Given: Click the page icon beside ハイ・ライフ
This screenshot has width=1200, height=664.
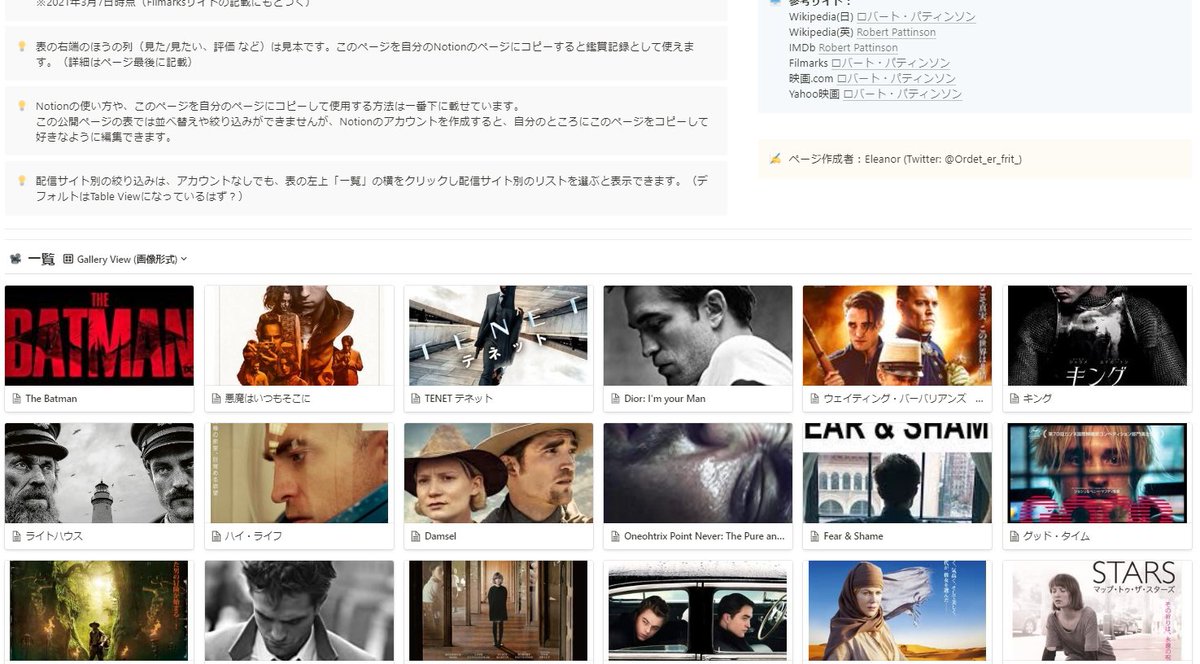Looking at the screenshot, I should pyautogui.click(x=216, y=536).
